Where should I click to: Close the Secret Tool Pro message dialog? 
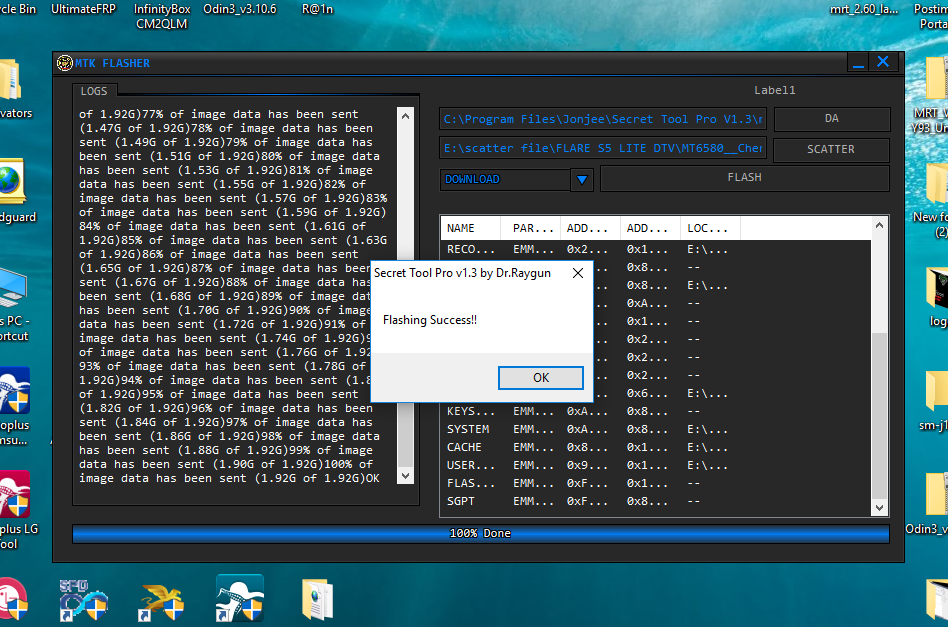tap(578, 273)
